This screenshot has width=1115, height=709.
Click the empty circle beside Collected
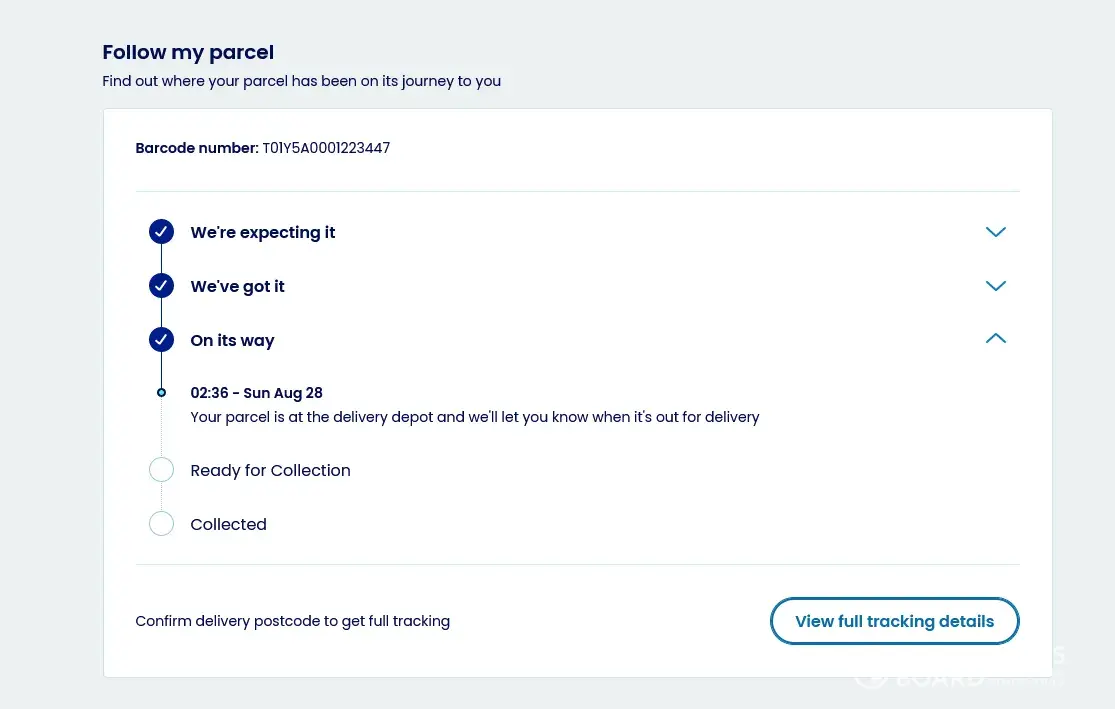pos(161,524)
